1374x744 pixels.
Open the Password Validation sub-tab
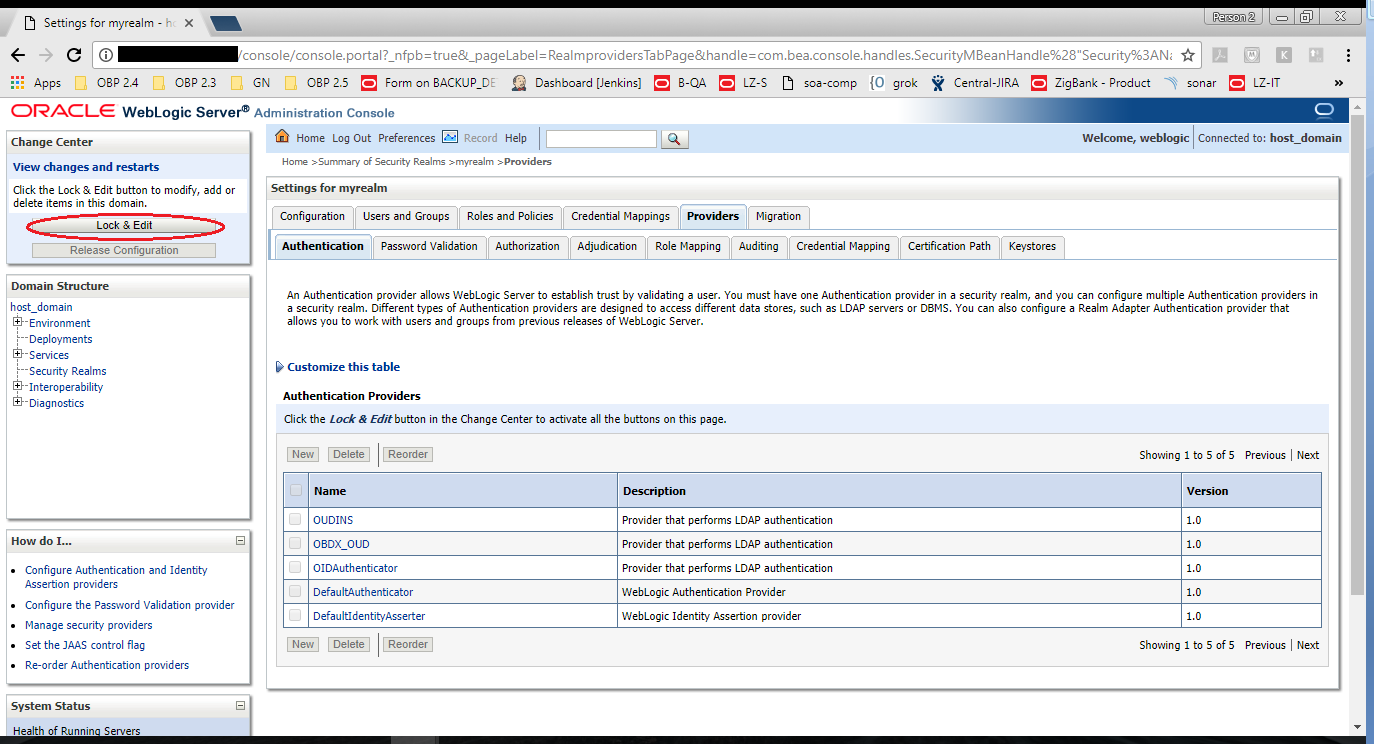tap(429, 246)
